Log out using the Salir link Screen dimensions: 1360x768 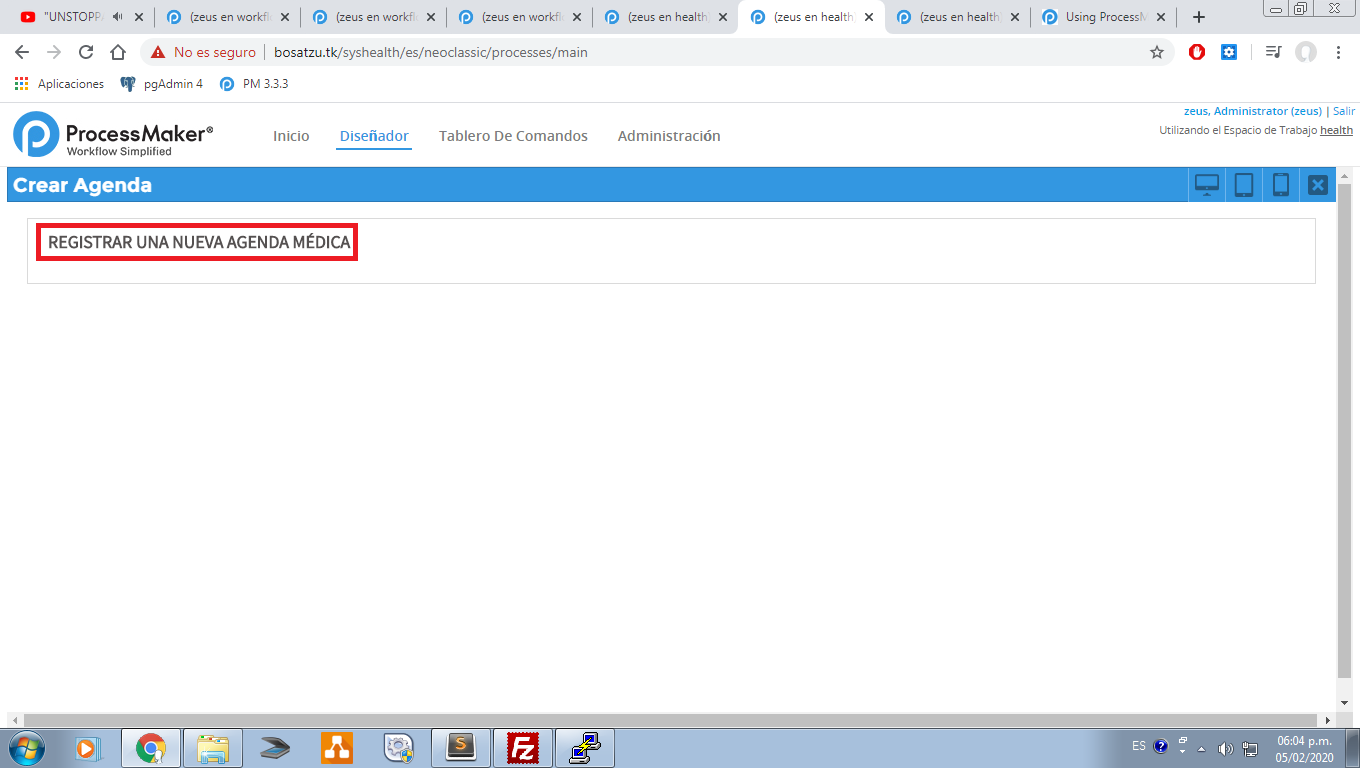pos(1344,111)
